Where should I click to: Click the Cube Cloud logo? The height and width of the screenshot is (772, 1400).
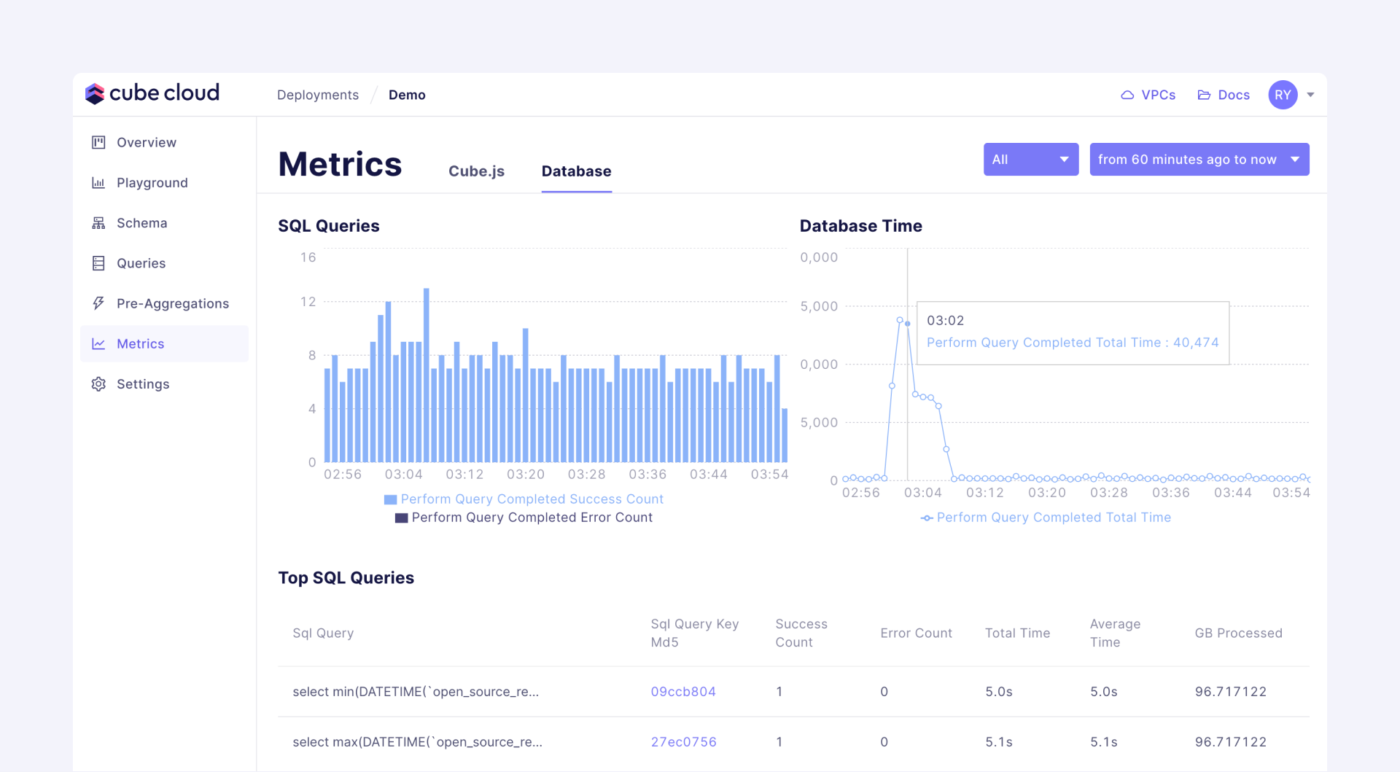[x=152, y=94]
